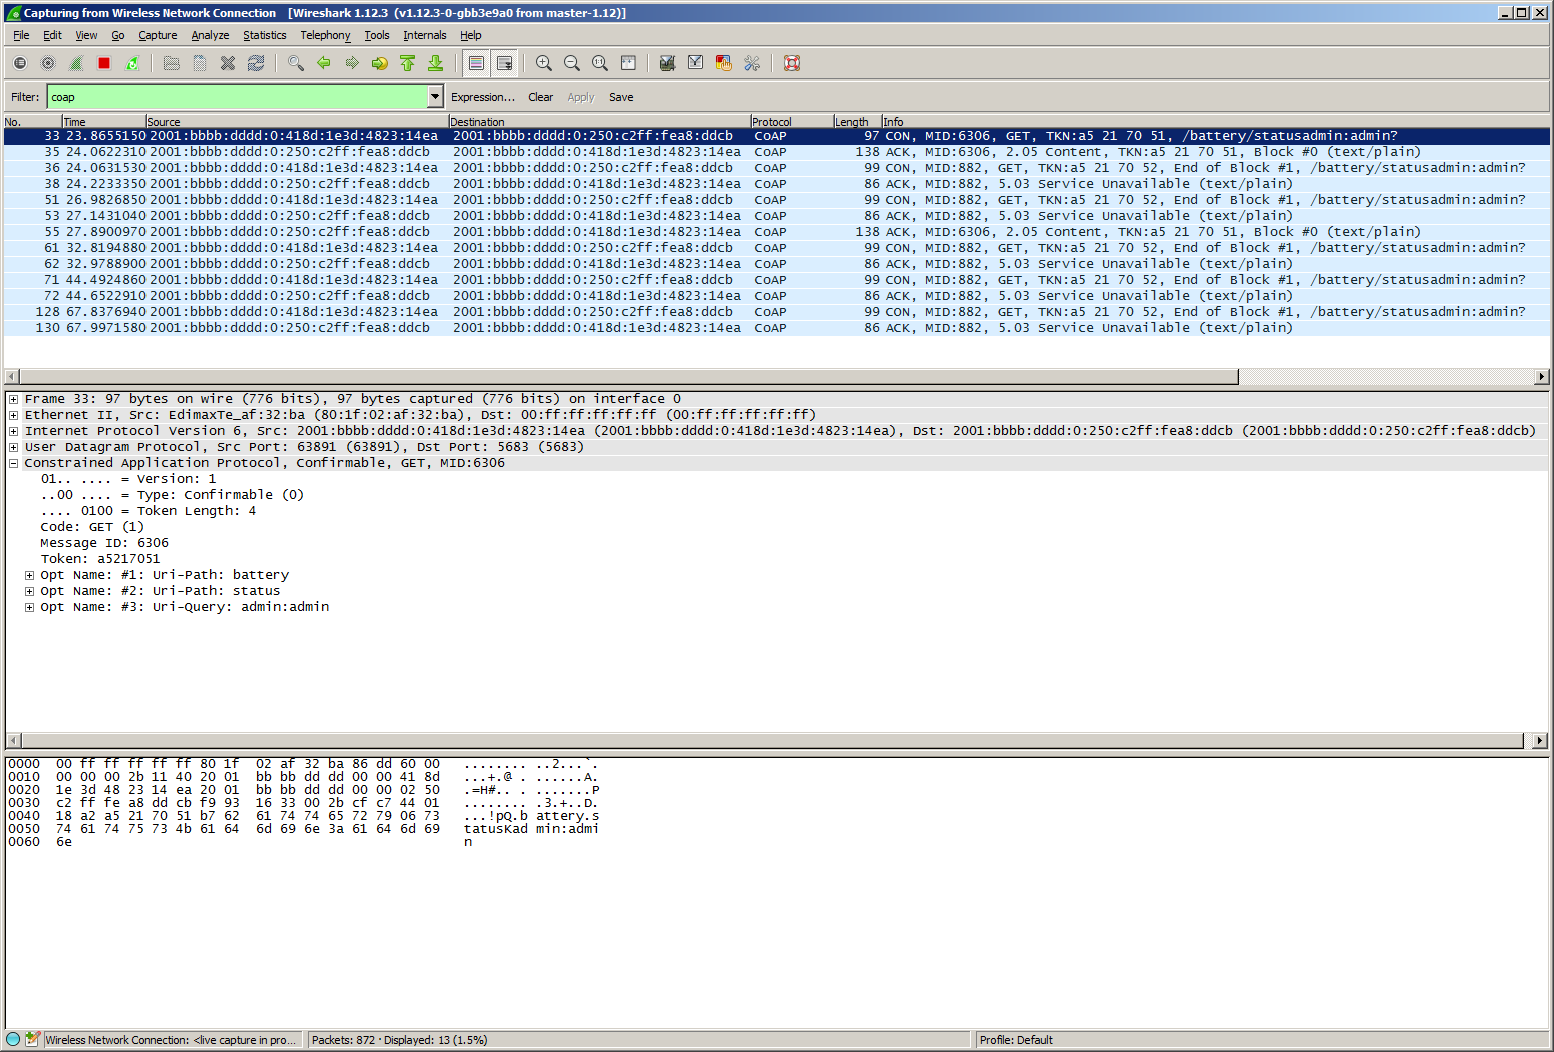The width and height of the screenshot is (1554, 1052).
Task: Open the Internals menu
Action: 425,35
